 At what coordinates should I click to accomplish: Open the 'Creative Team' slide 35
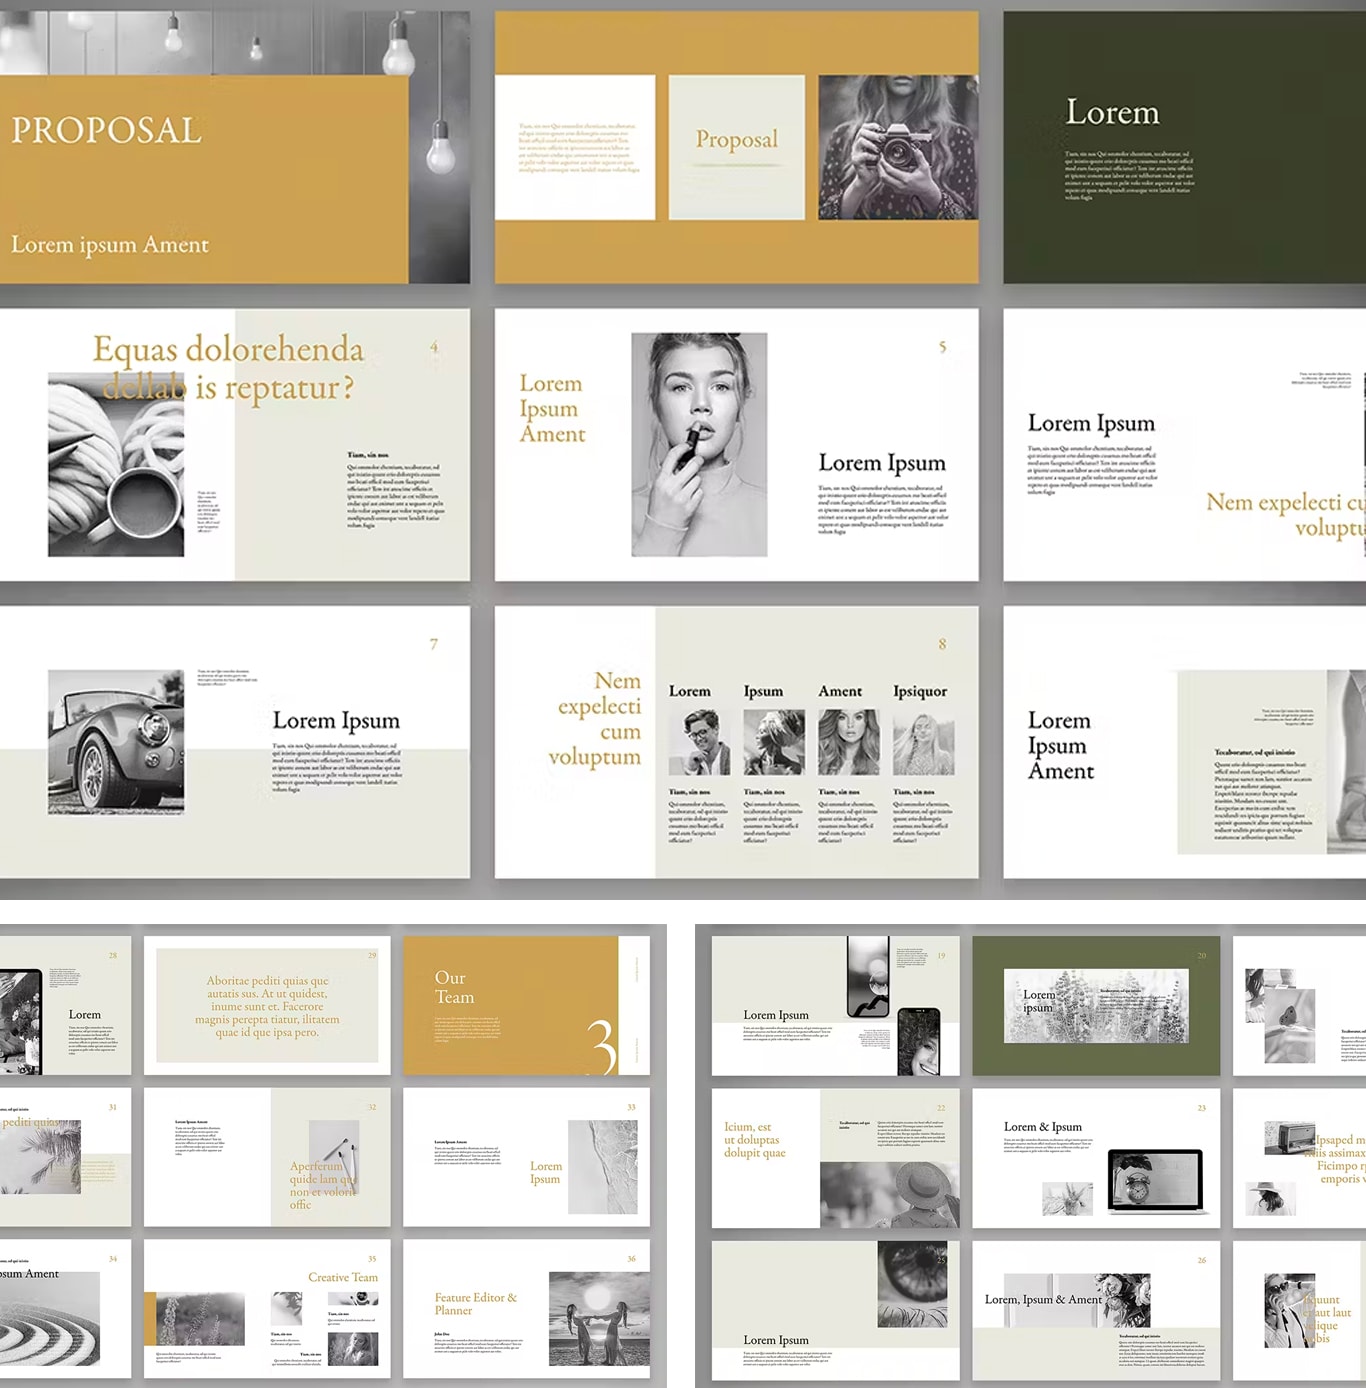pyautogui.click(x=267, y=1308)
